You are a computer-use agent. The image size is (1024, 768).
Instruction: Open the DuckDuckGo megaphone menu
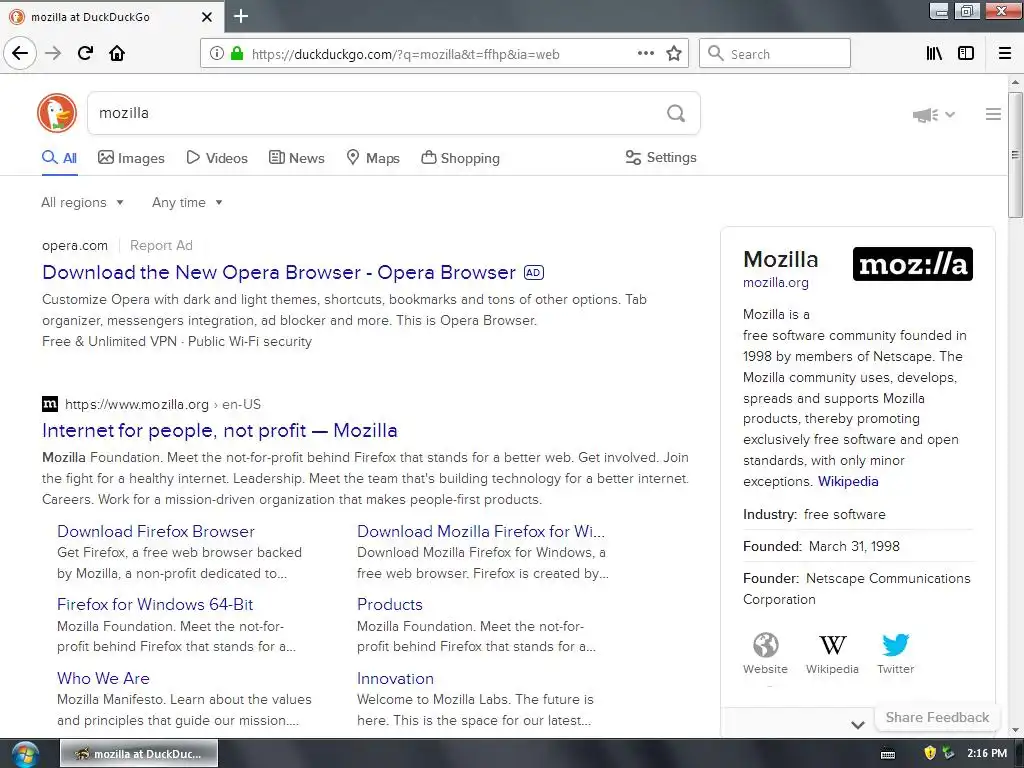(933, 115)
